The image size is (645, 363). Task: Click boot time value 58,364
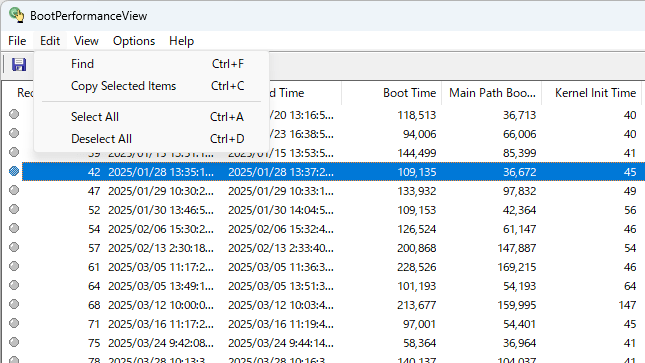(419, 343)
